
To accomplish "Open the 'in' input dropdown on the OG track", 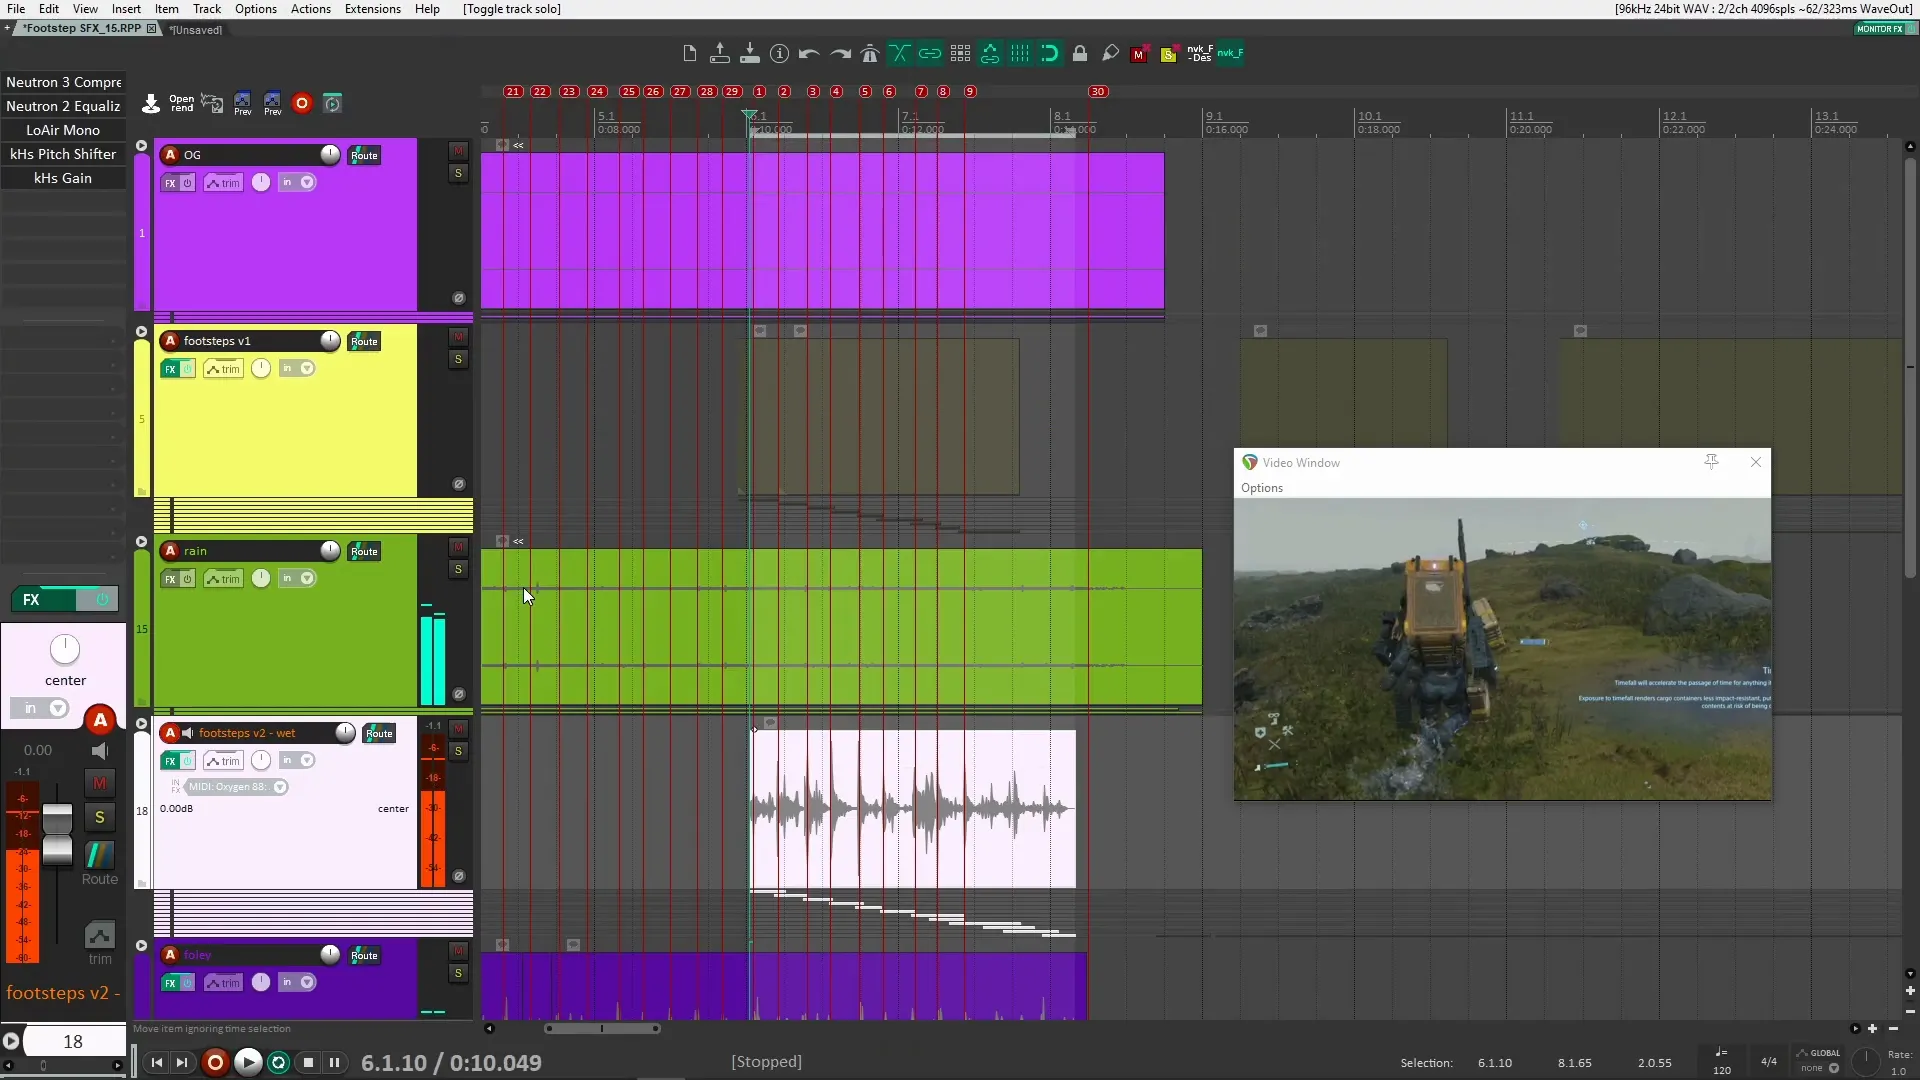I will [296, 182].
